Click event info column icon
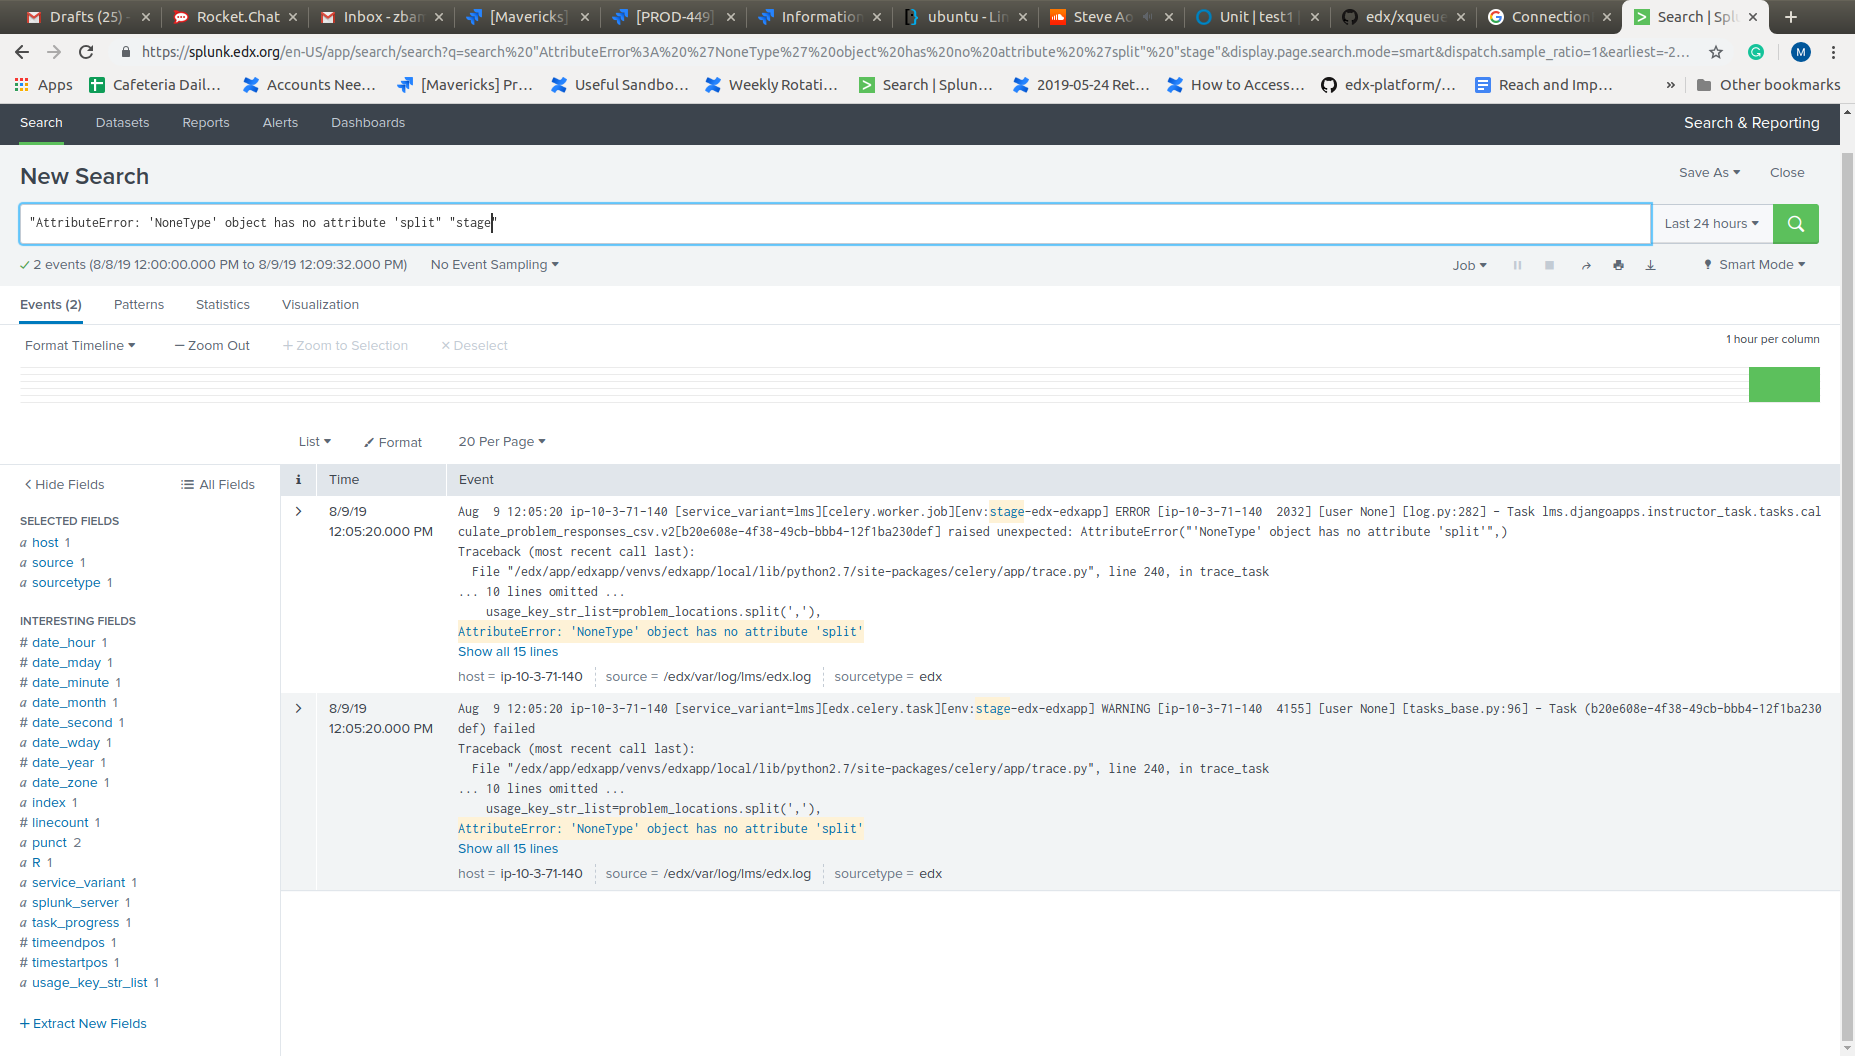Viewport: 1855px width, 1056px height. click(x=298, y=480)
